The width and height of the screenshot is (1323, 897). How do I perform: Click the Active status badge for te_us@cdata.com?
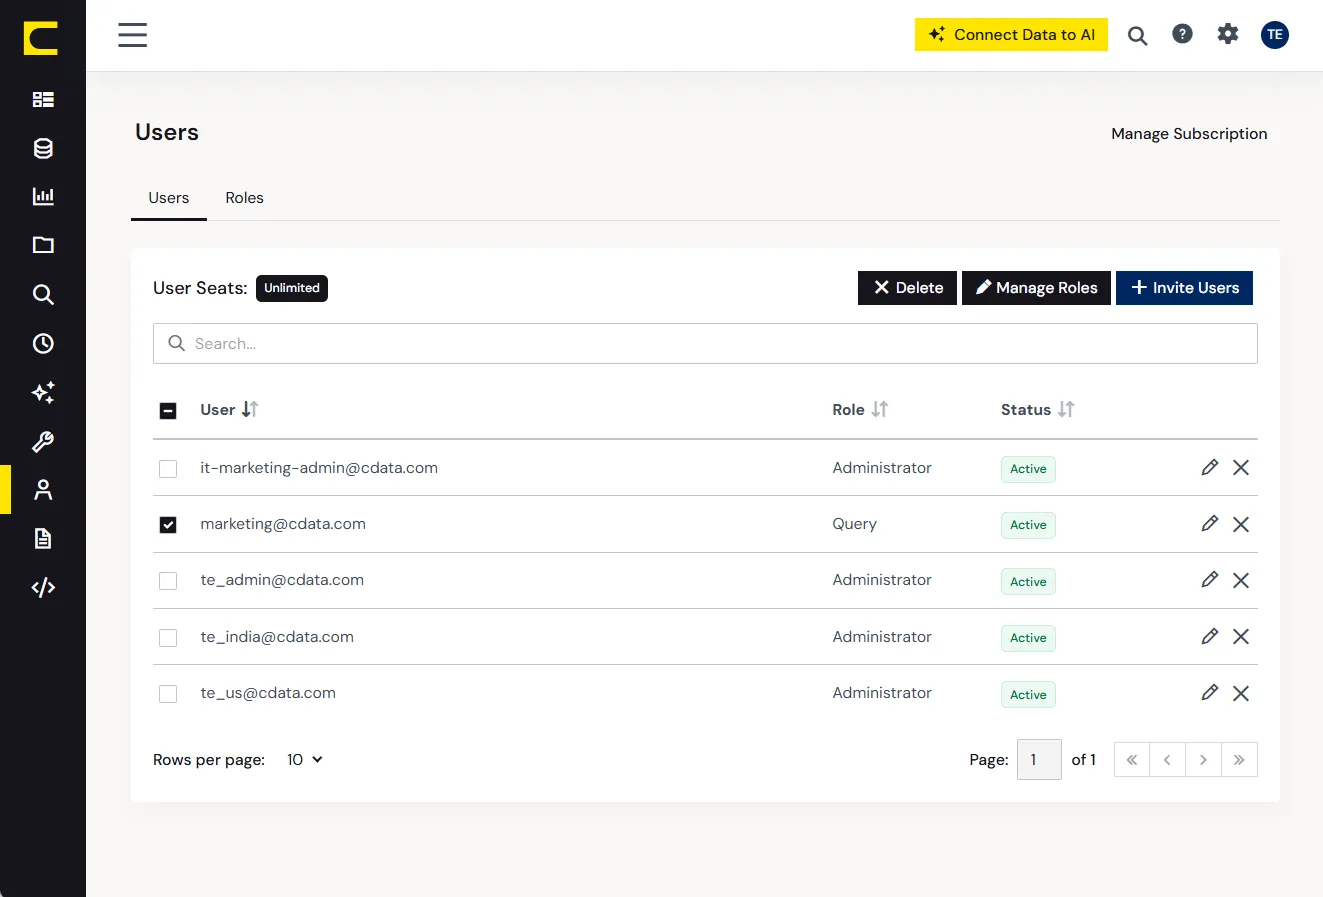1028,695
